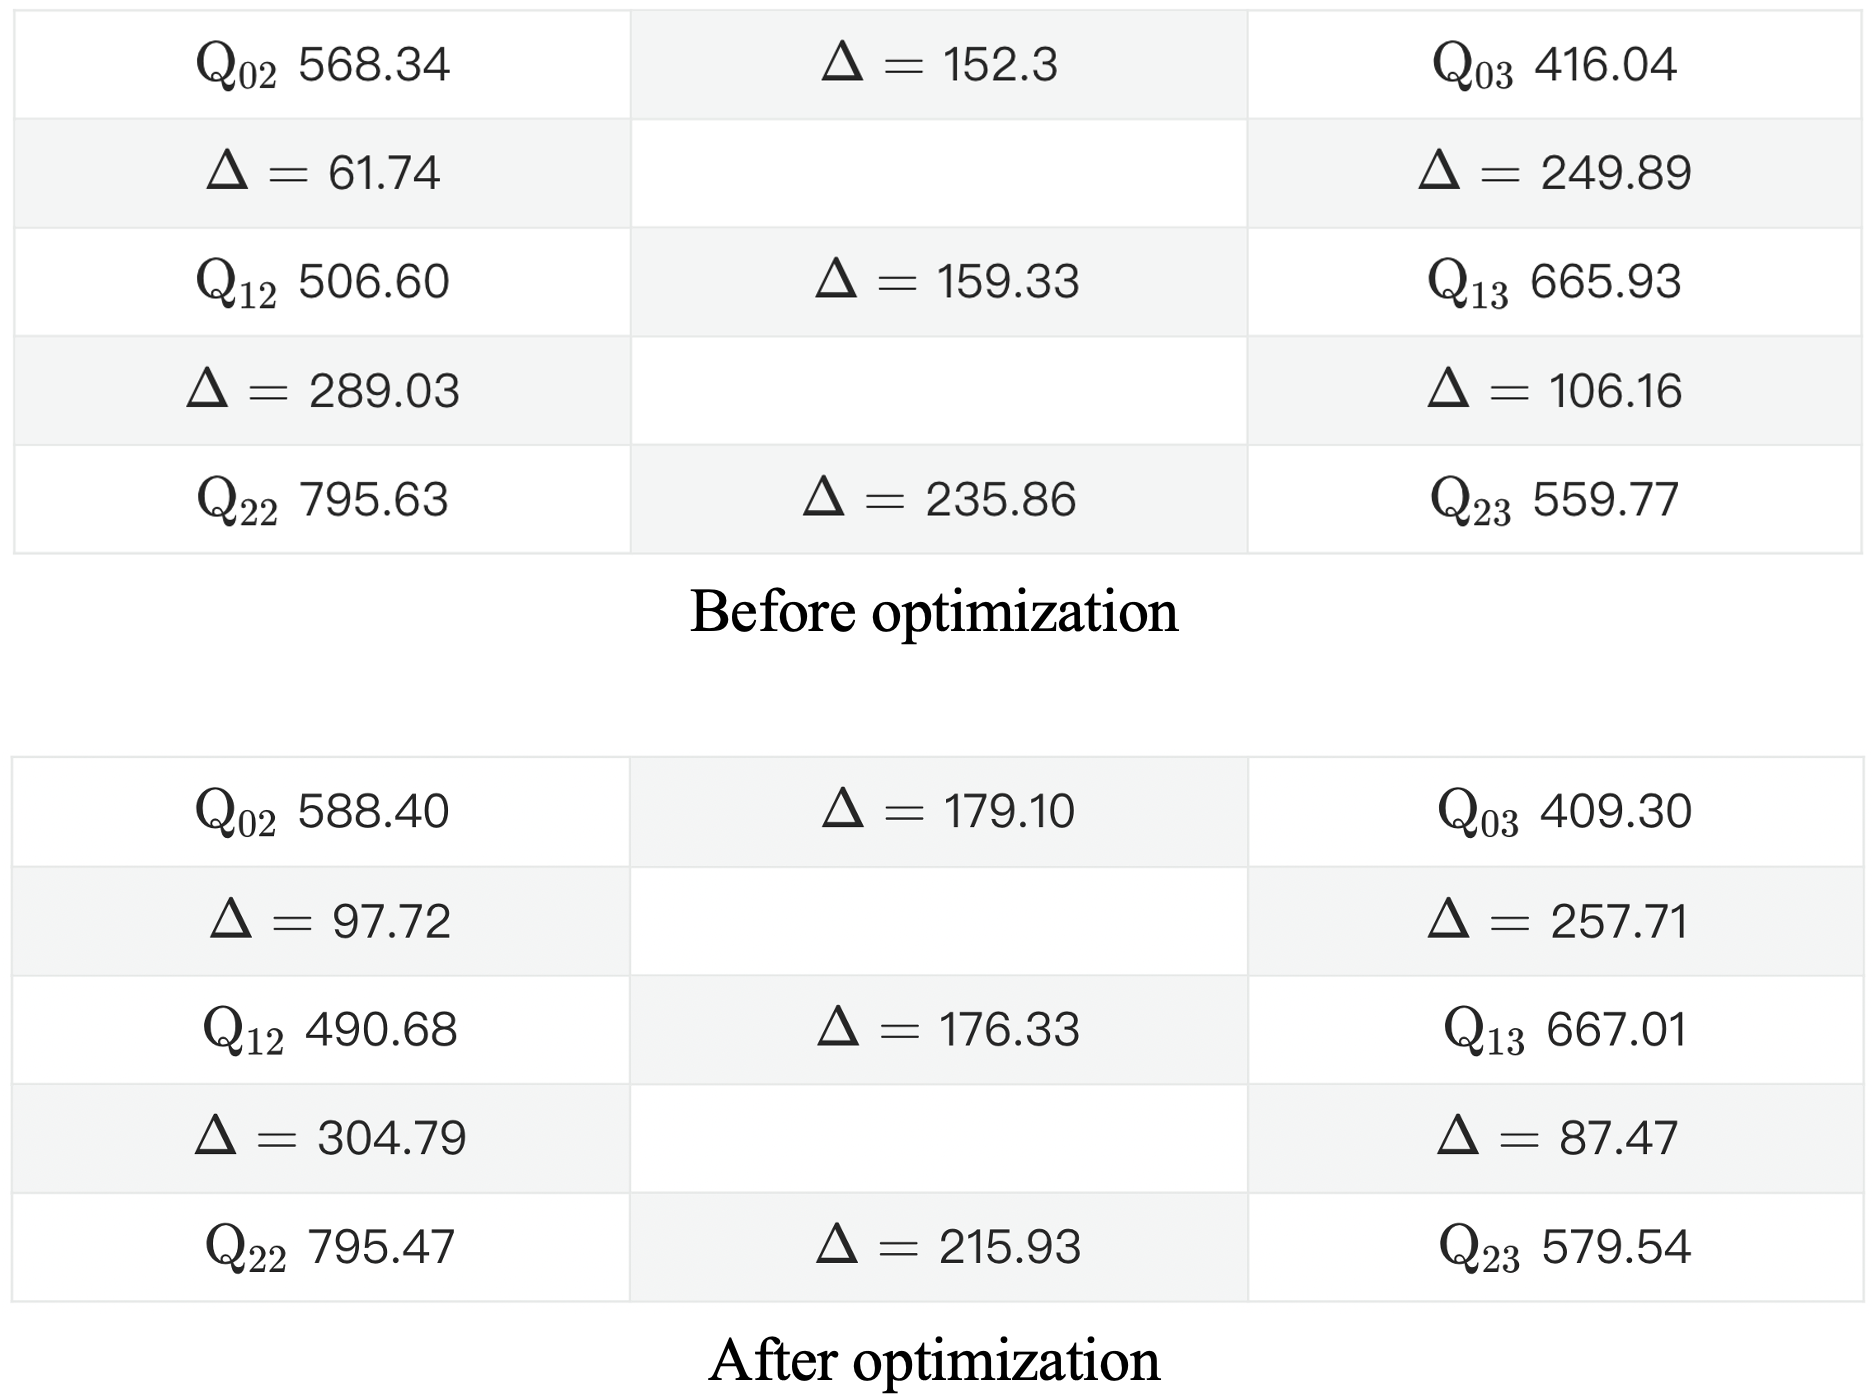The height and width of the screenshot is (1398, 1874).
Task: Select the delta 152.3 cell
Action: (x=939, y=66)
